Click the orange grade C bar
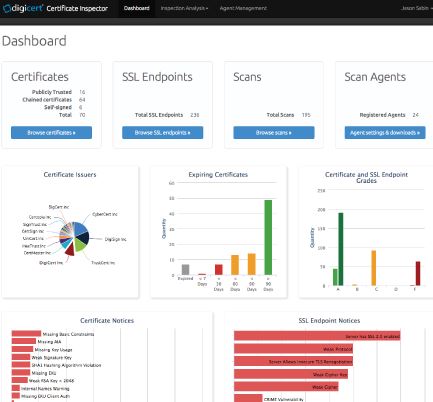This screenshot has width=433, height=402. click(374, 268)
